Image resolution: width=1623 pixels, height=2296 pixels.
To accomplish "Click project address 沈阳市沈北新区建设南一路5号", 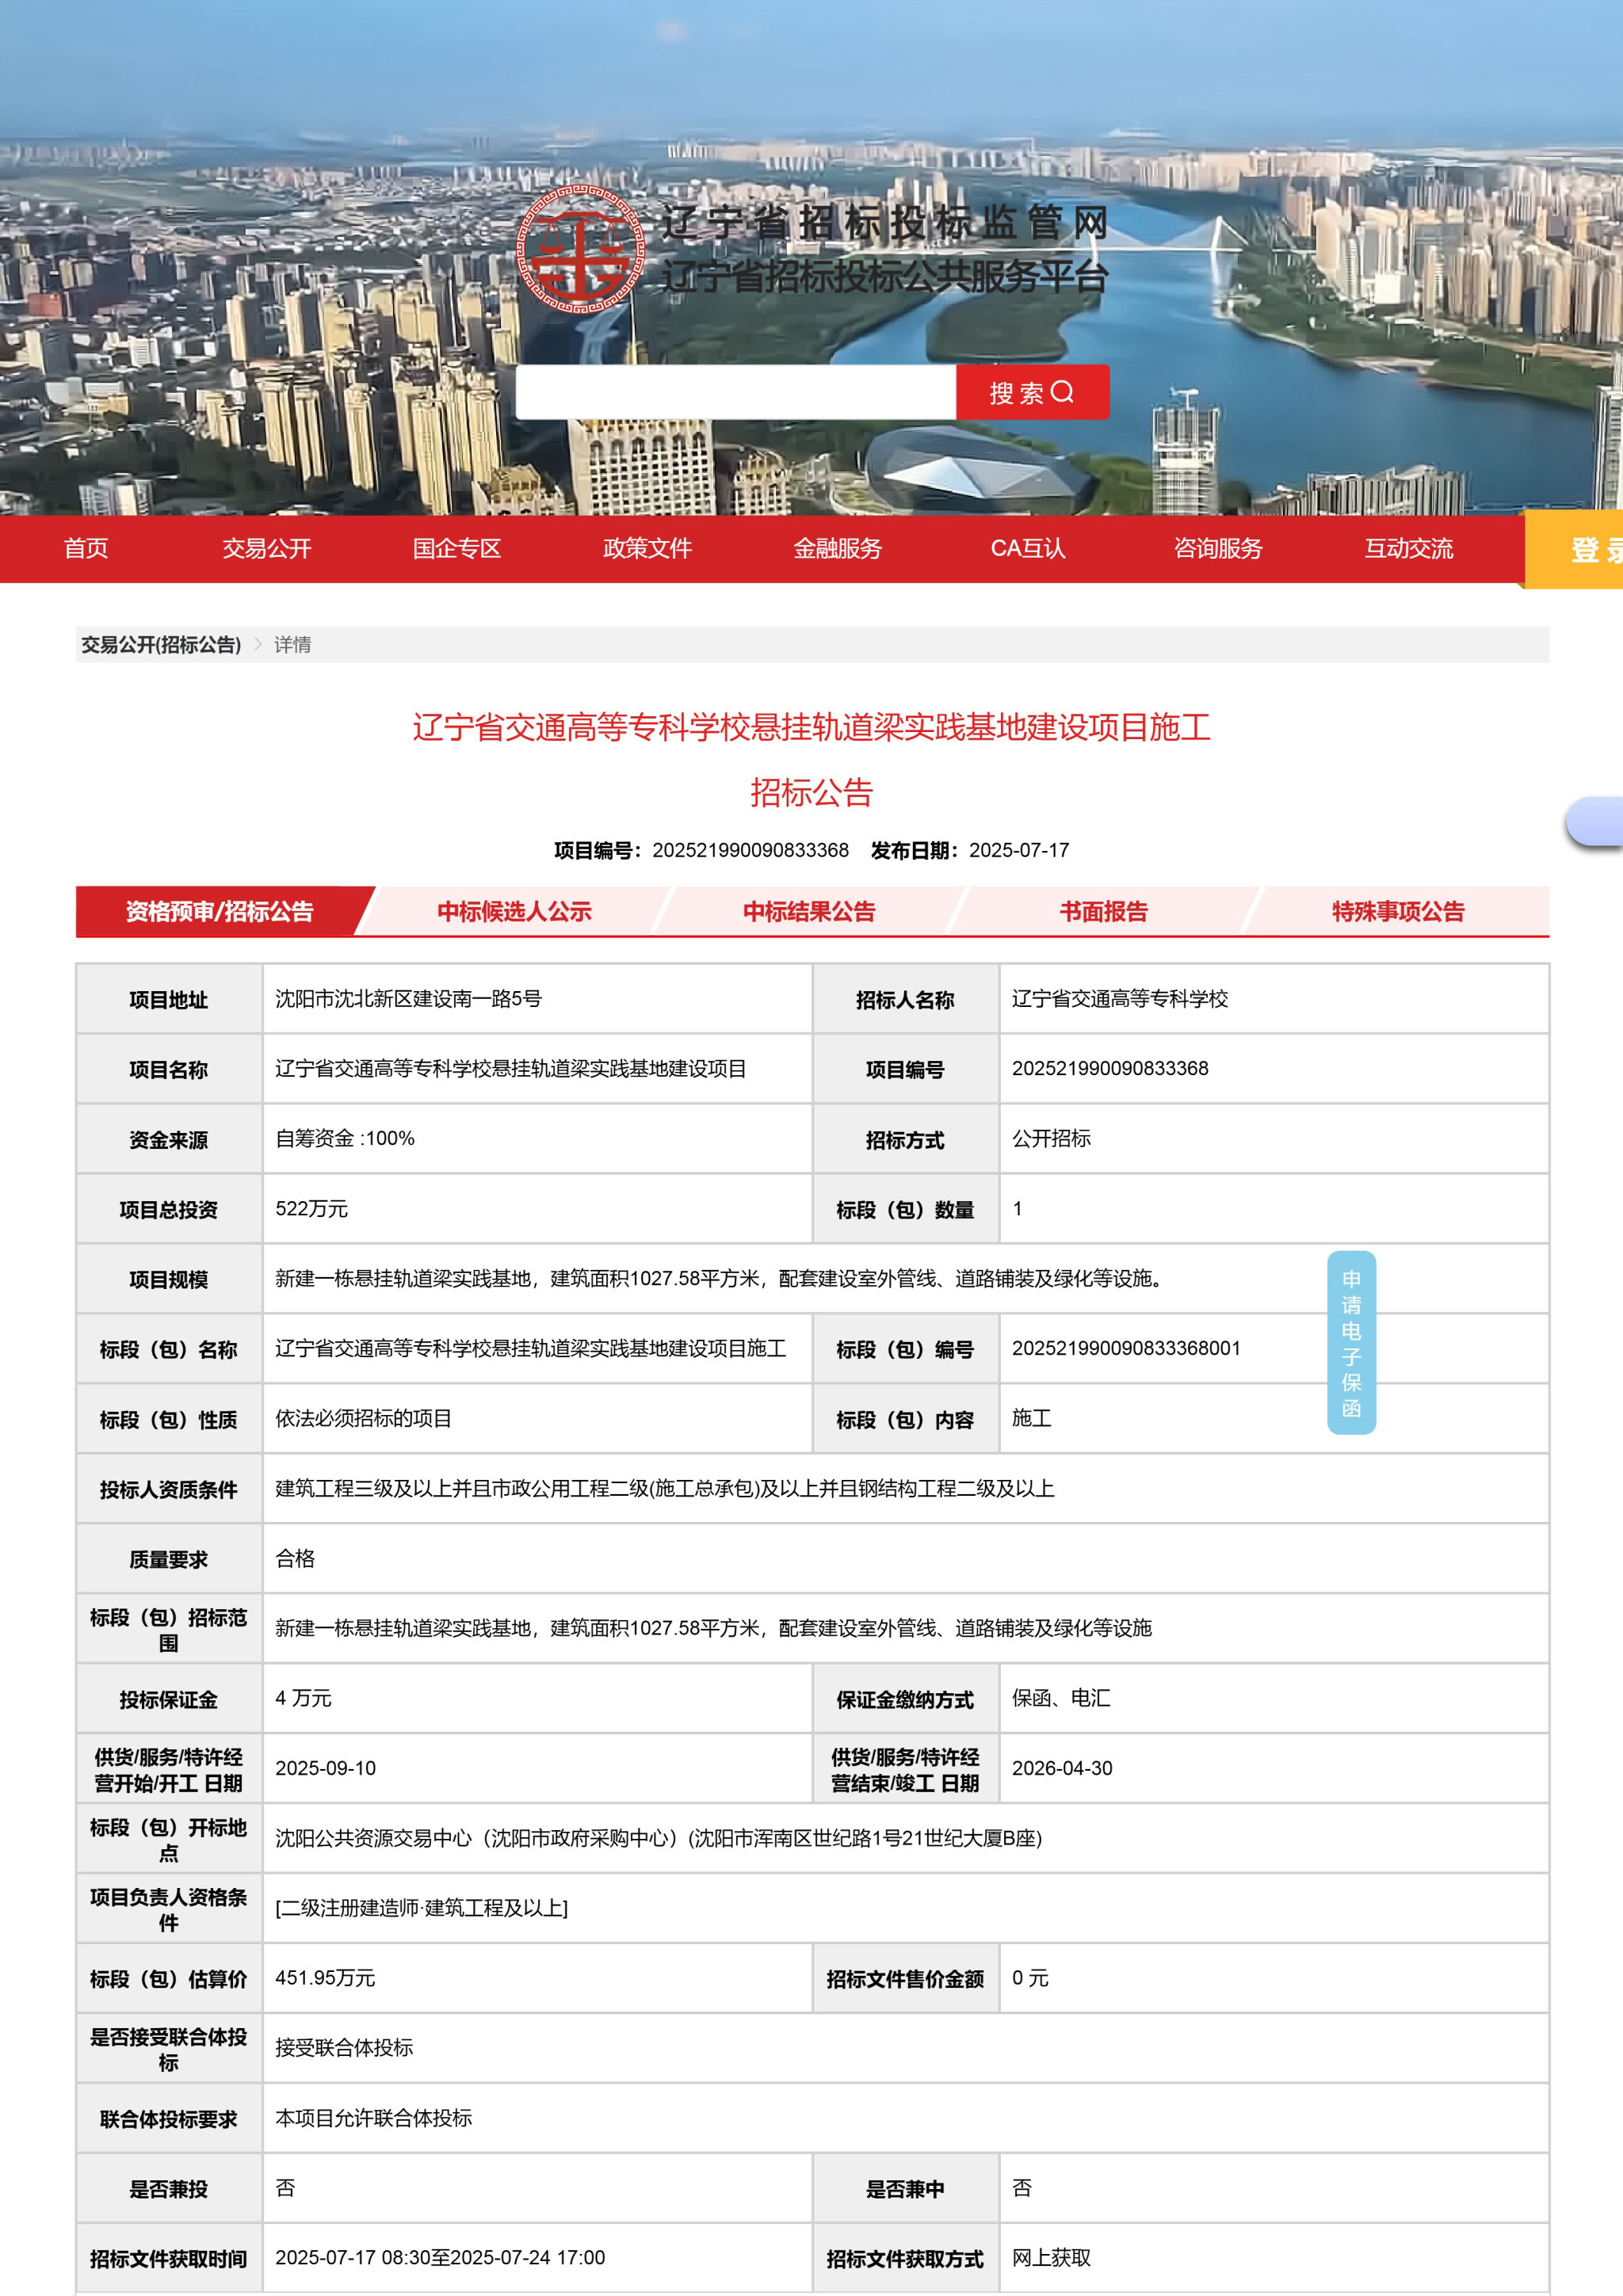I will (408, 998).
